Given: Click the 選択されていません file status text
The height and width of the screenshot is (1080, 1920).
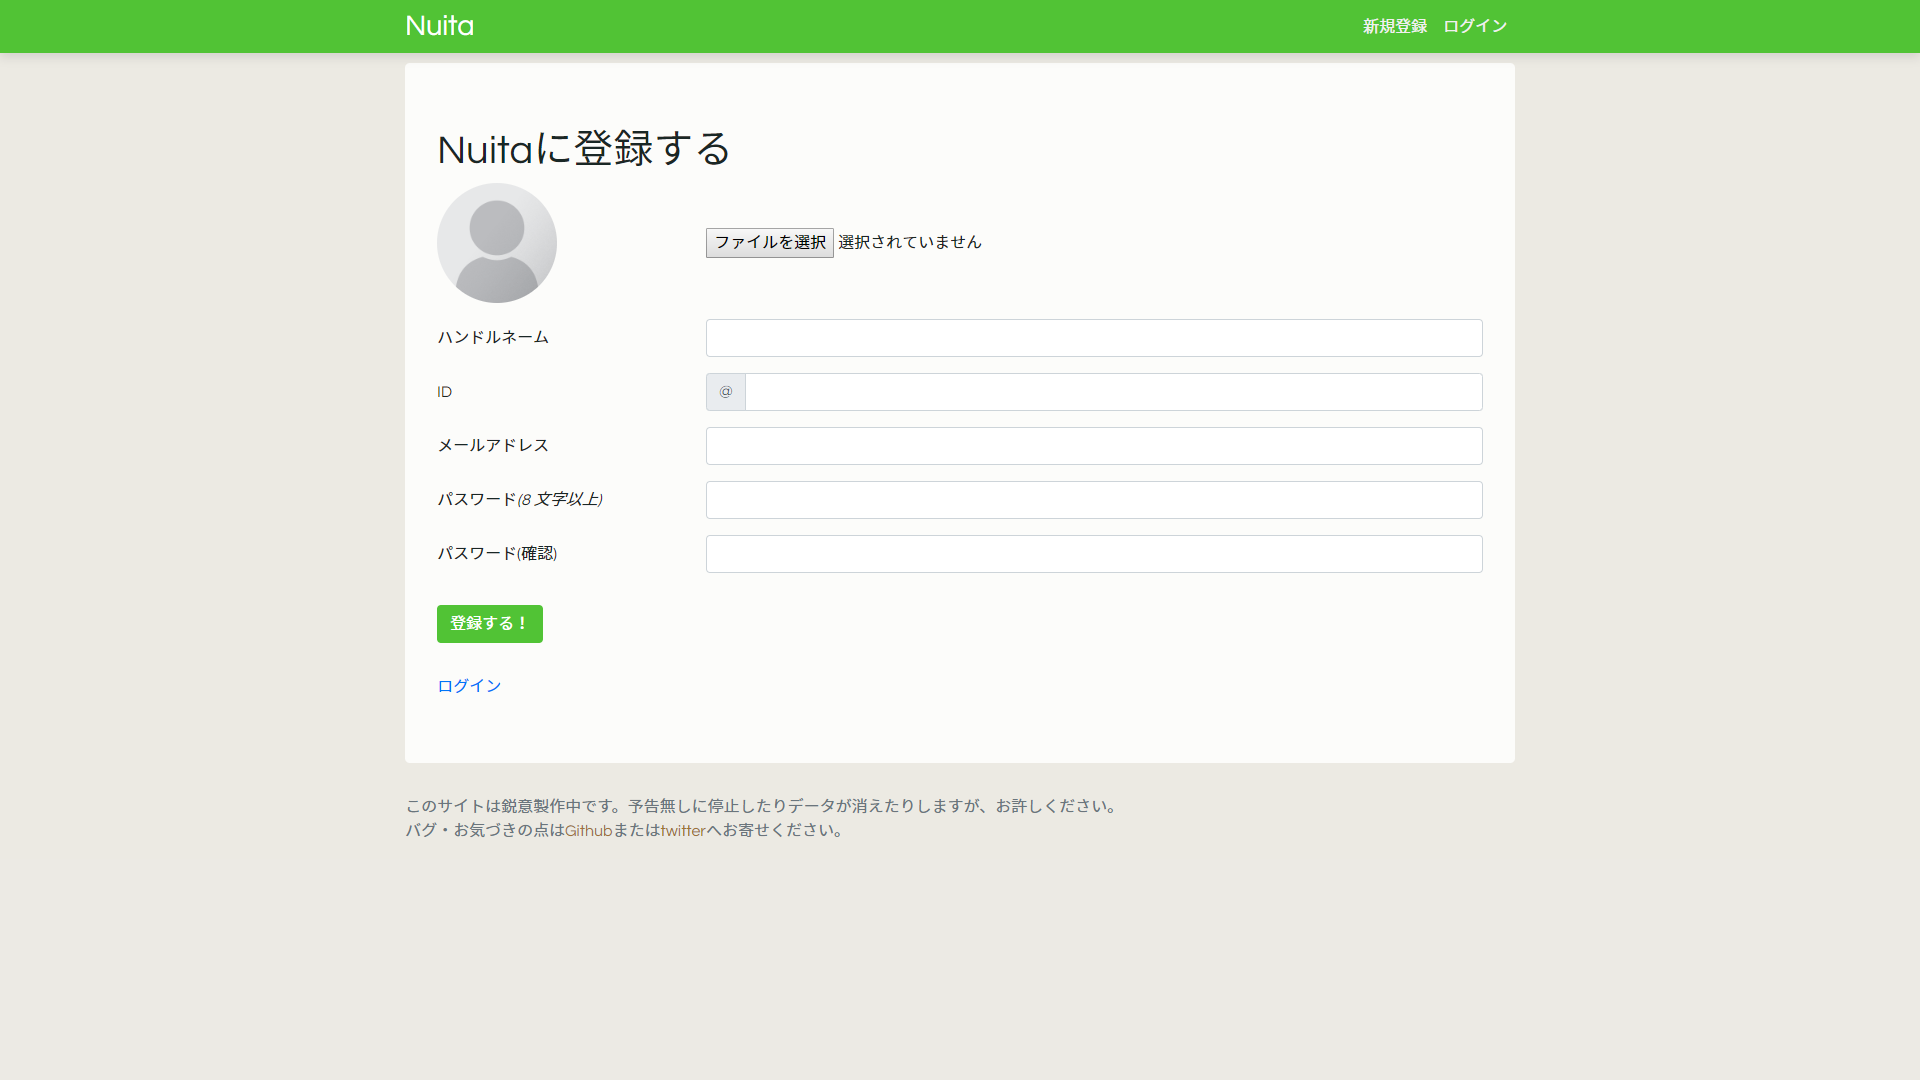Looking at the screenshot, I should (910, 242).
